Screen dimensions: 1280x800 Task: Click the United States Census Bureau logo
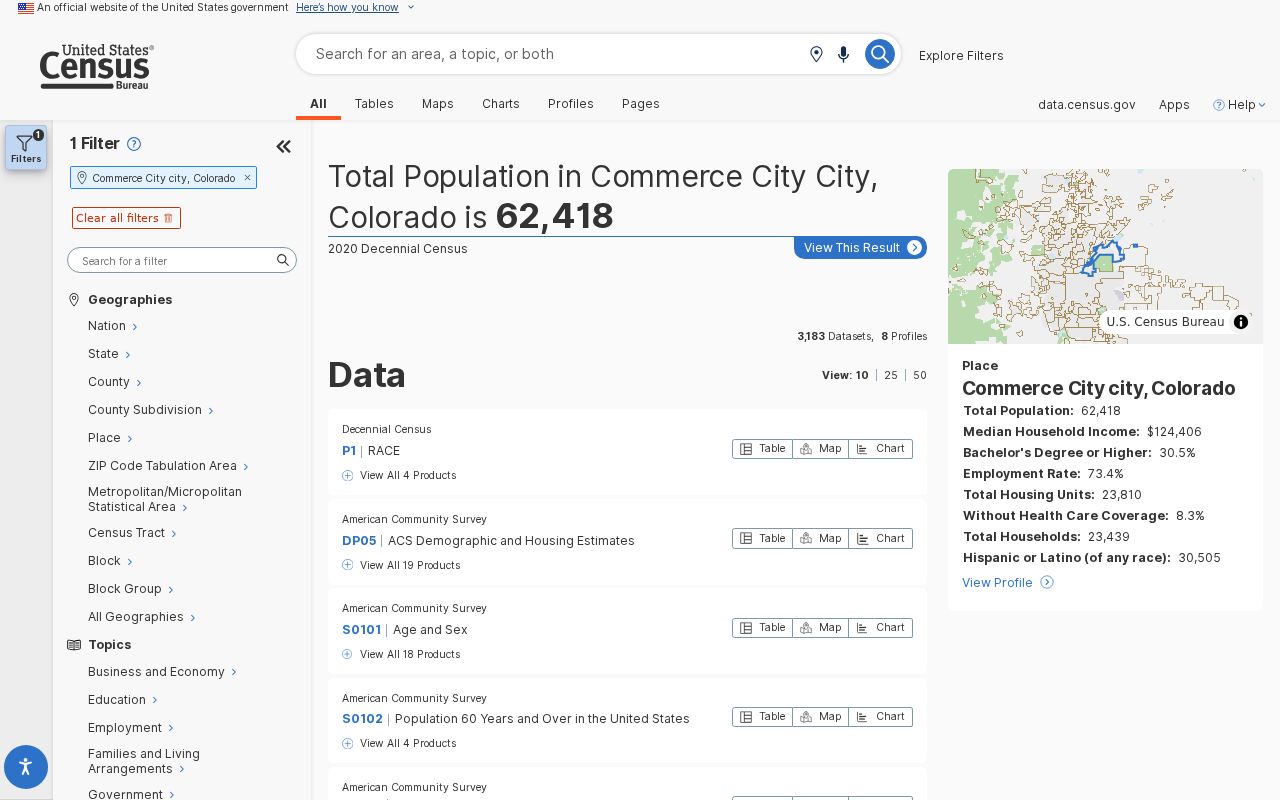coord(96,67)
